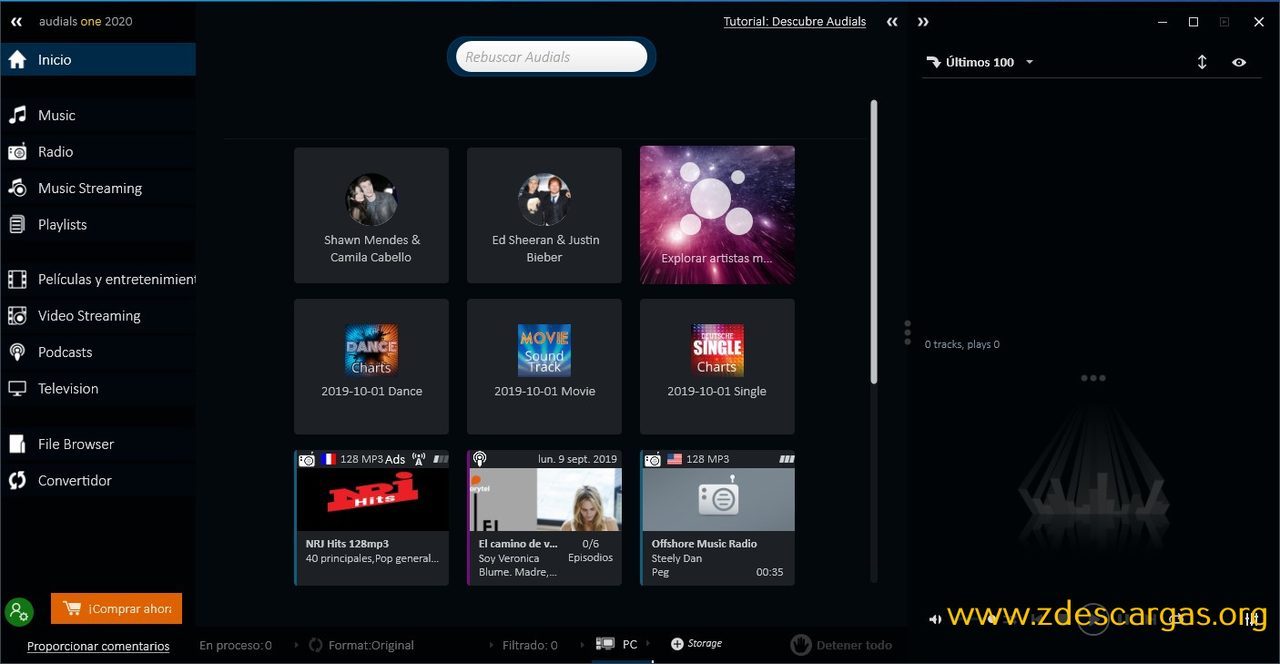Open Ed Sheeran & Justin Bieber tile
This screenshot has height=664, width=1280.
[544, 215]
